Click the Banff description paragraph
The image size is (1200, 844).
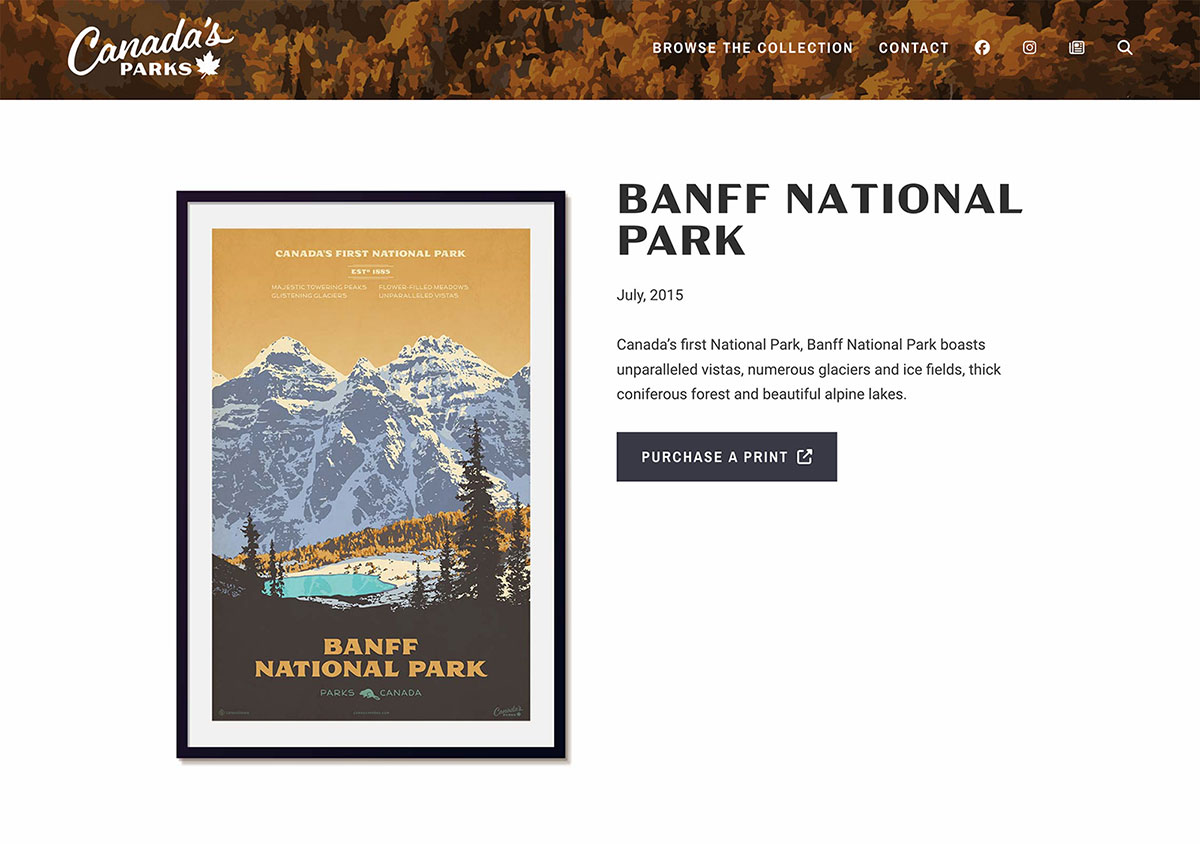[809, 370]
